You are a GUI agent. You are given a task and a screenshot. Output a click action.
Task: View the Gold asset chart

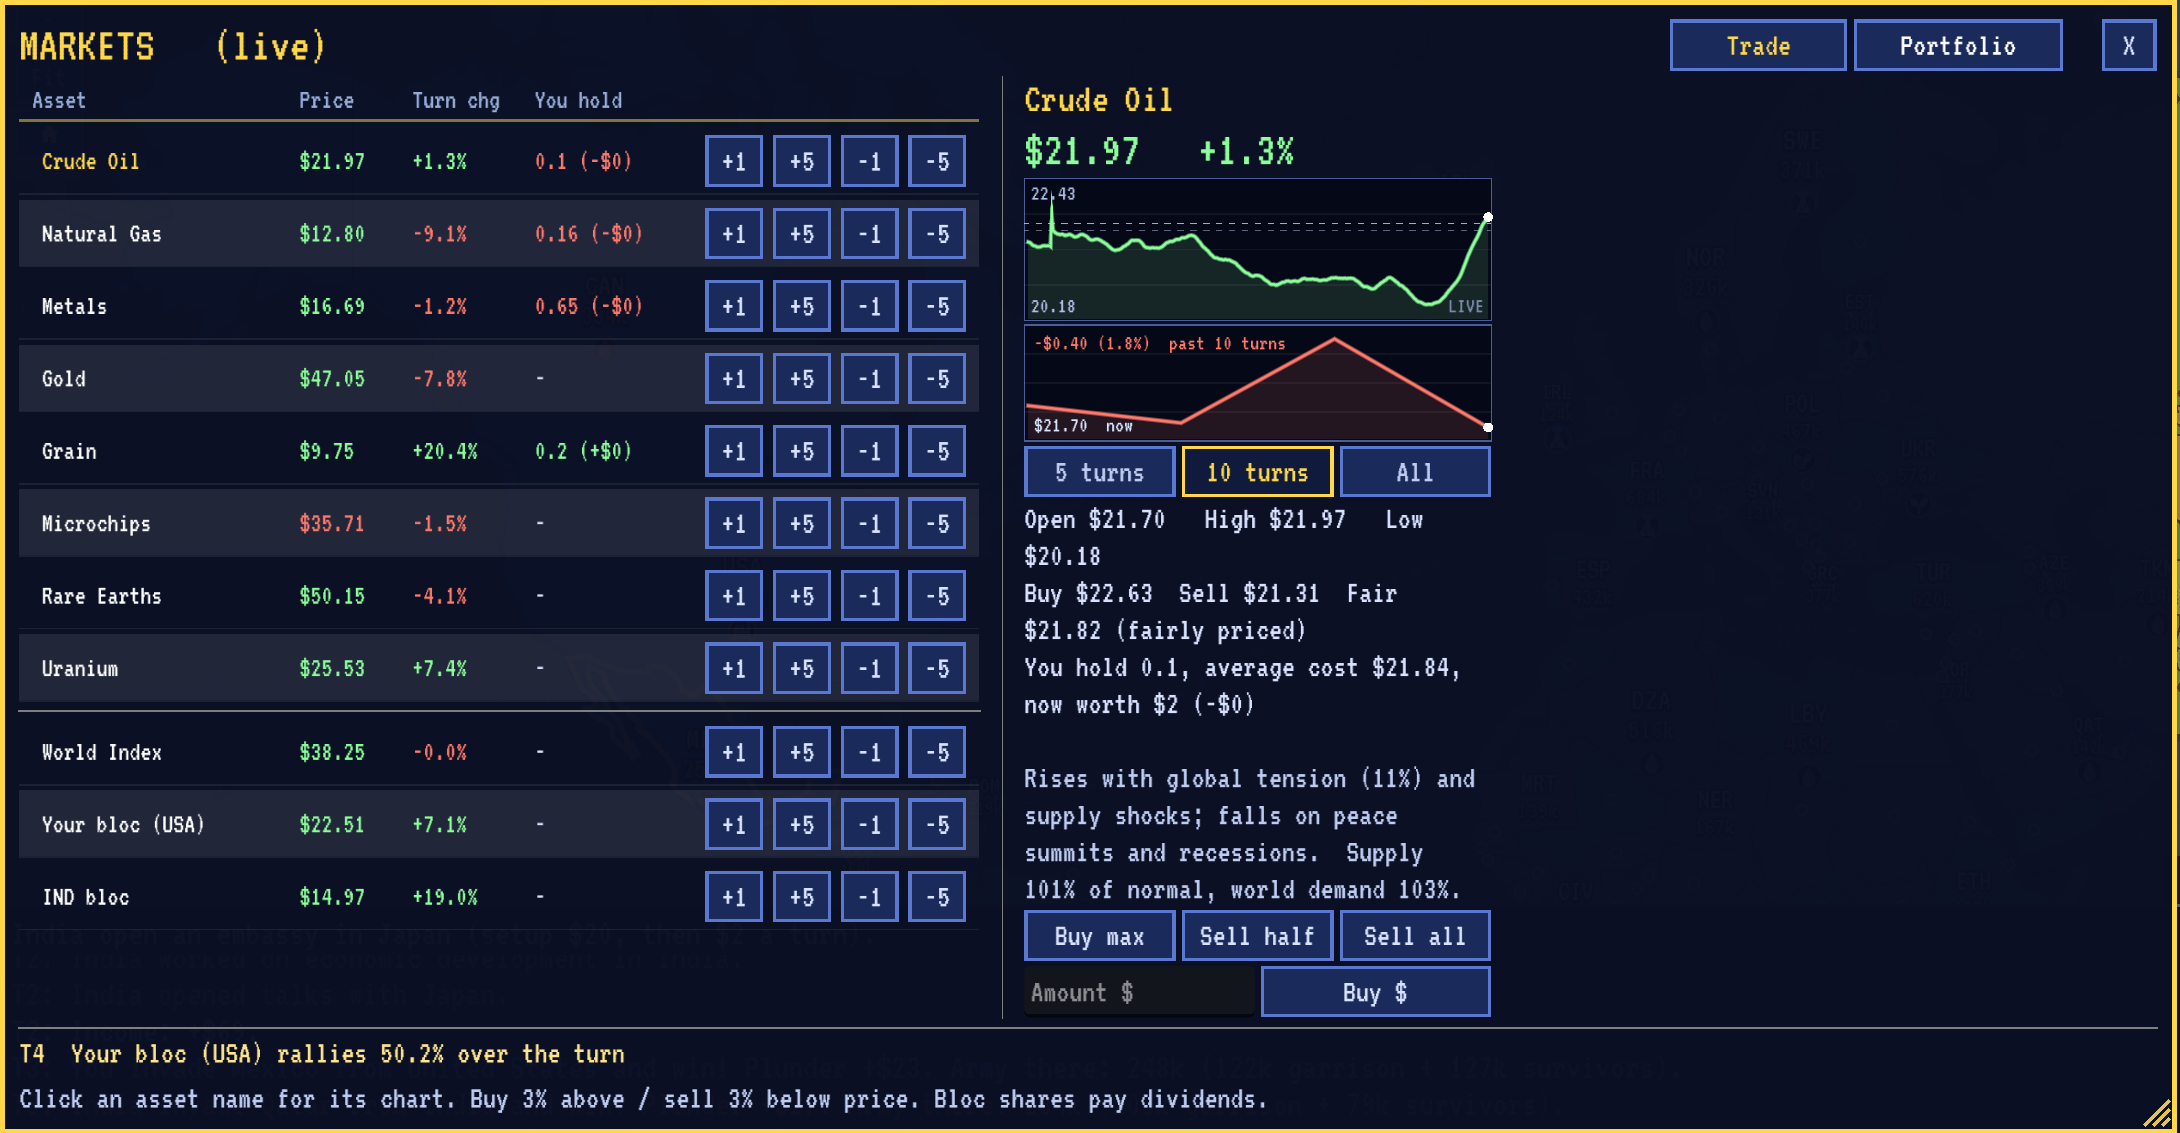pos(63,379)
